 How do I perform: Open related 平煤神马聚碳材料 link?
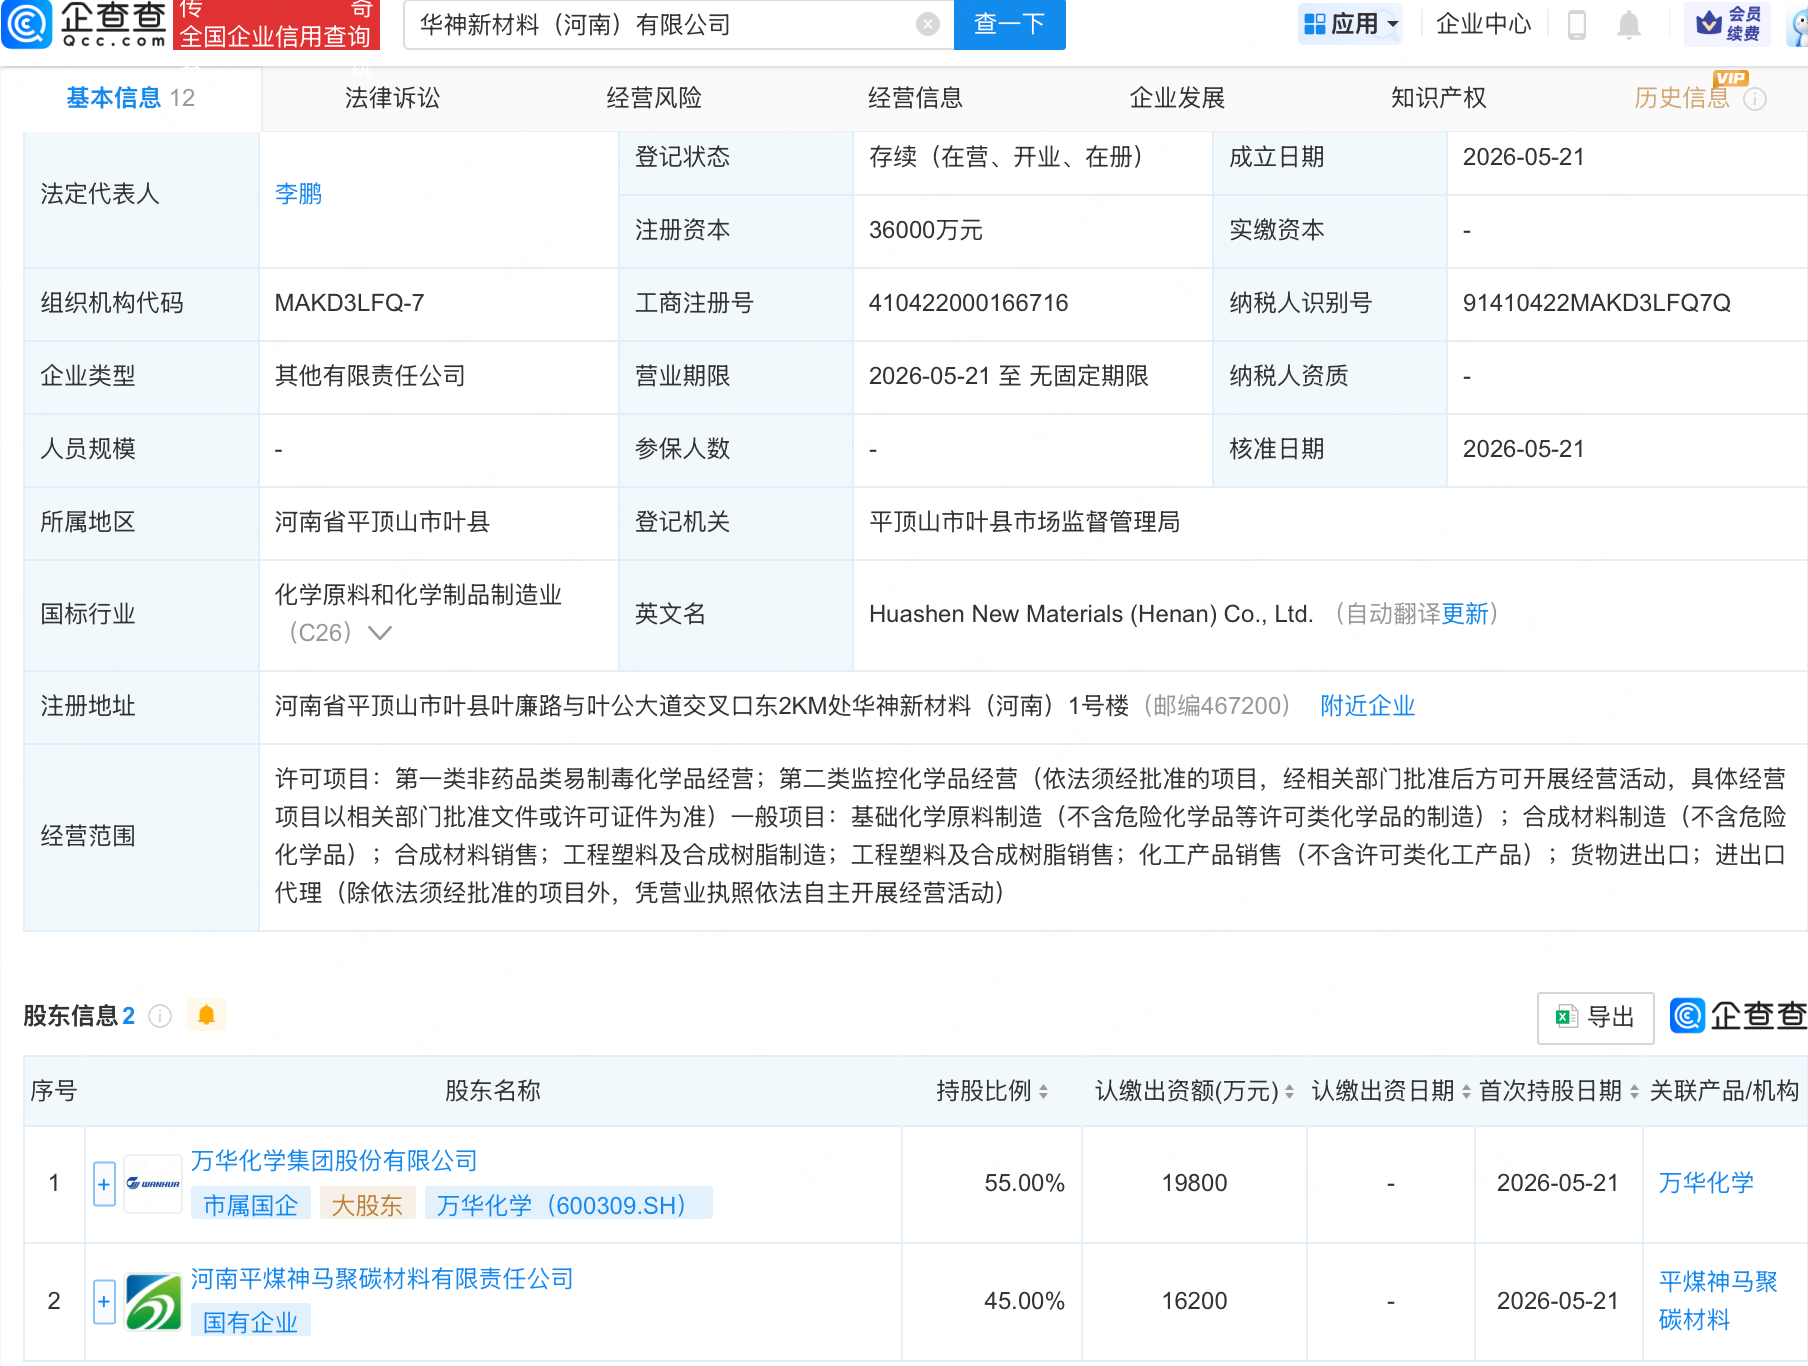click(1718, 1301)
